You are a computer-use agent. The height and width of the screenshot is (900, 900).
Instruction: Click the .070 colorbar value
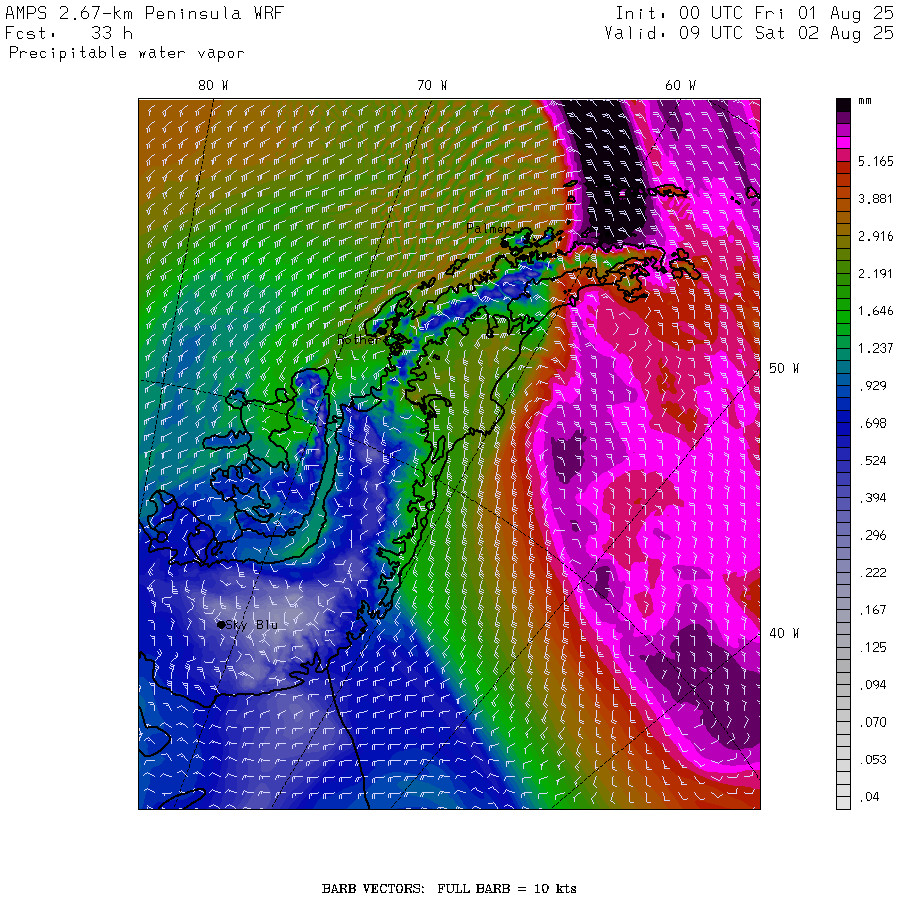873,722
